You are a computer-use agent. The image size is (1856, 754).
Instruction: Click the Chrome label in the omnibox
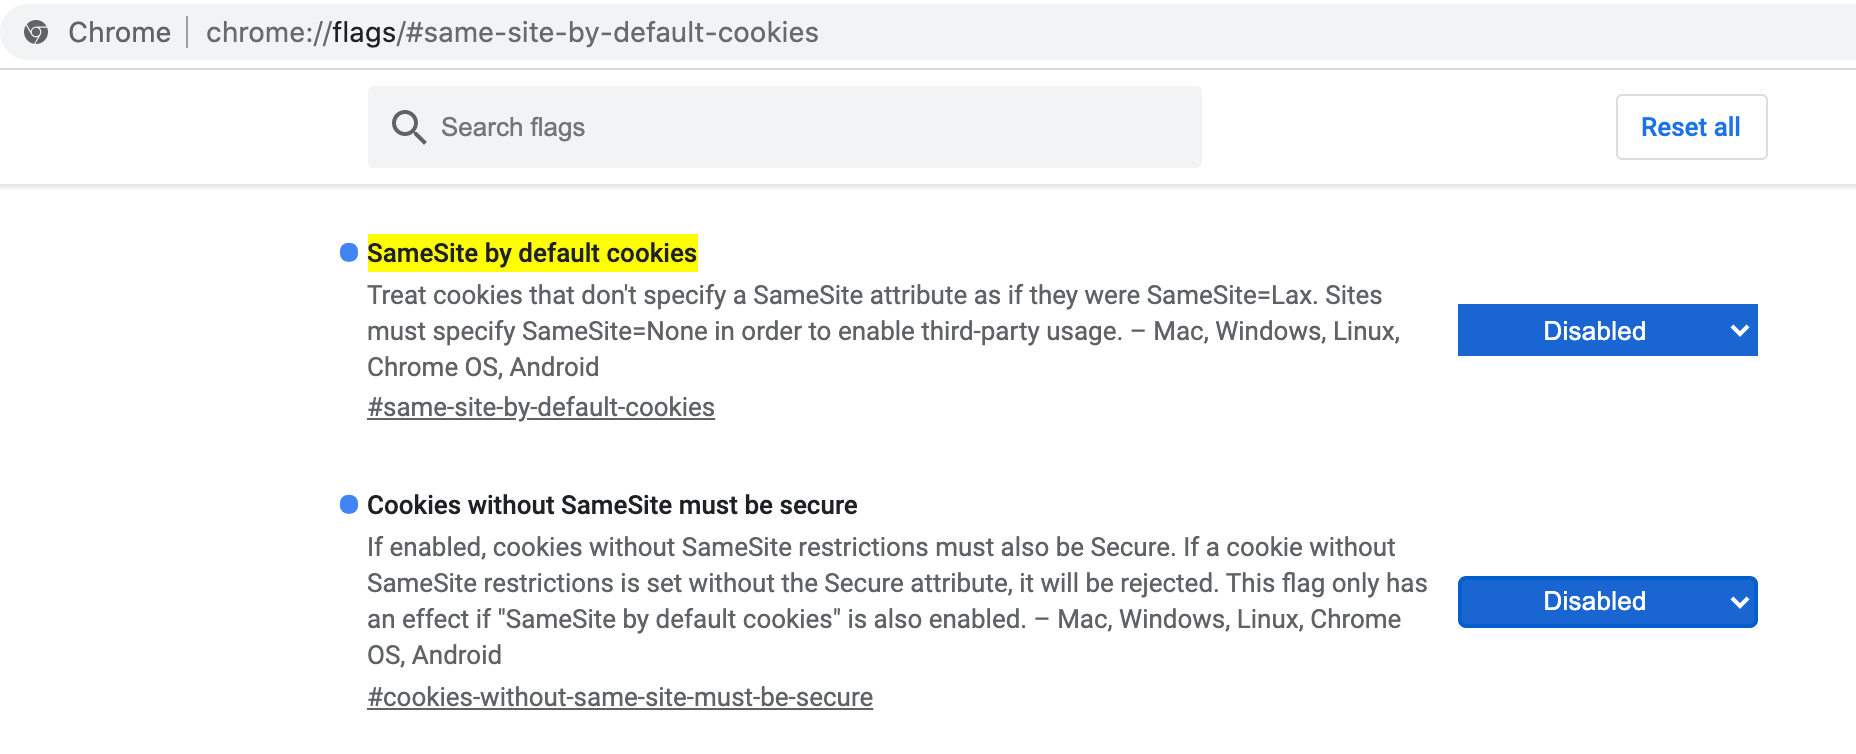119,32
